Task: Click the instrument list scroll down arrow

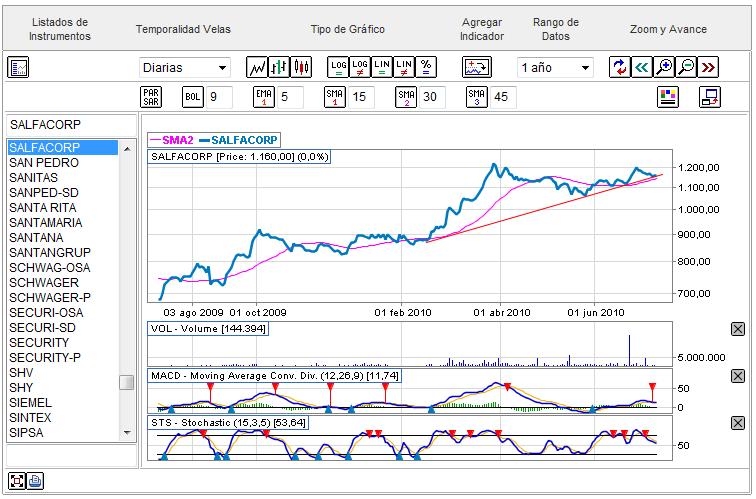Action: [127, 432]
